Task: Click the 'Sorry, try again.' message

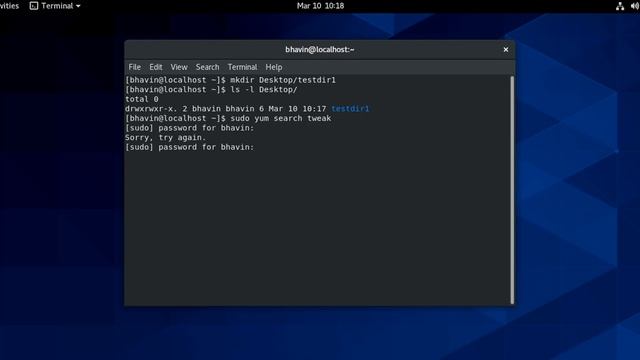Action: pos(166,138)
